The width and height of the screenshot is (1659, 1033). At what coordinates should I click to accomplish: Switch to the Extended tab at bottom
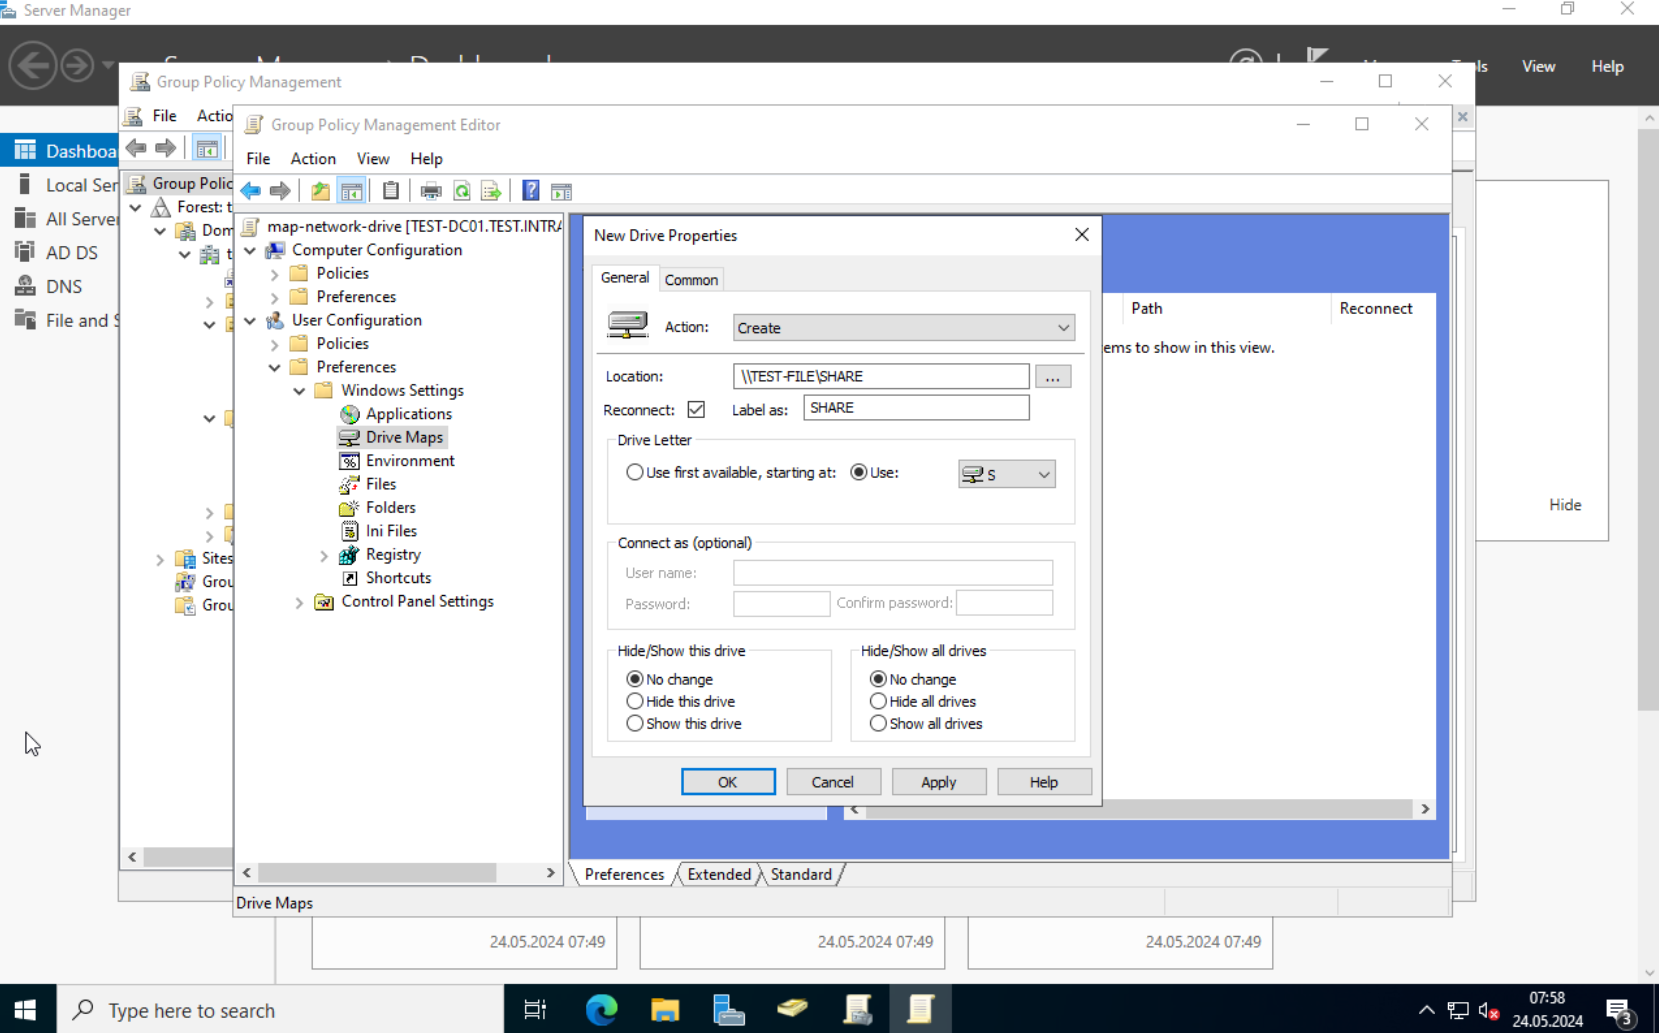point(719,874)
